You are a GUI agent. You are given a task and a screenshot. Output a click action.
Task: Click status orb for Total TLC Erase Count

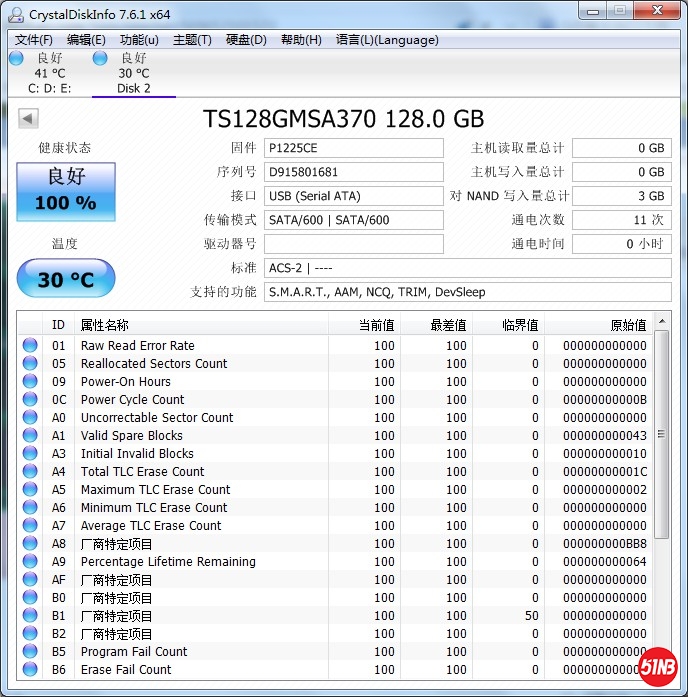pos(30,472)
